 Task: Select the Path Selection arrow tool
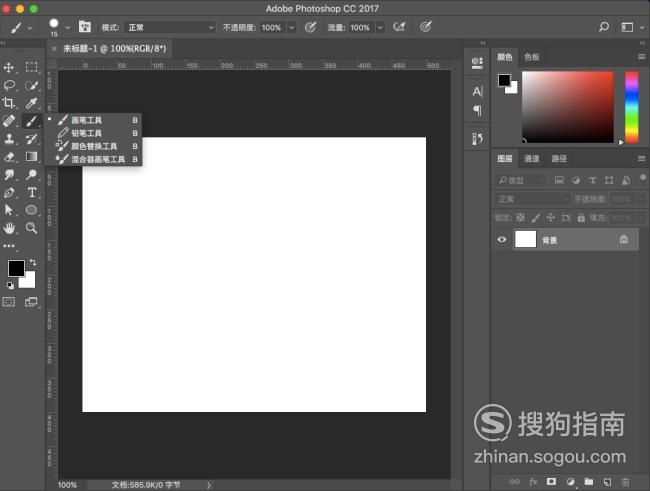click(x=9, y=210)
